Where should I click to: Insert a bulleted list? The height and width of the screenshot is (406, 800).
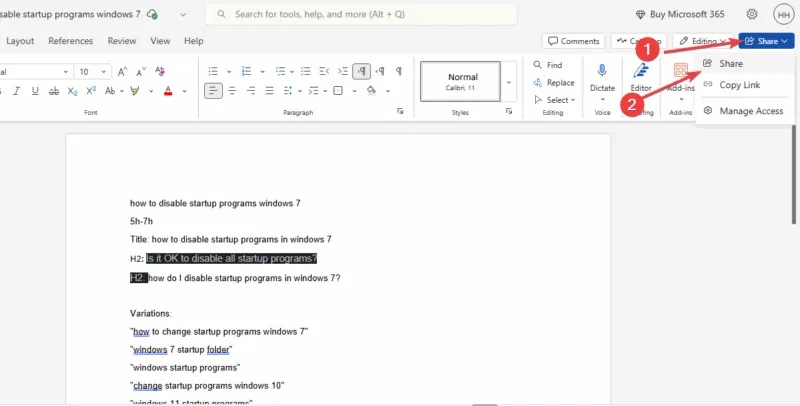pyautogui.click(x=213, y=71)
